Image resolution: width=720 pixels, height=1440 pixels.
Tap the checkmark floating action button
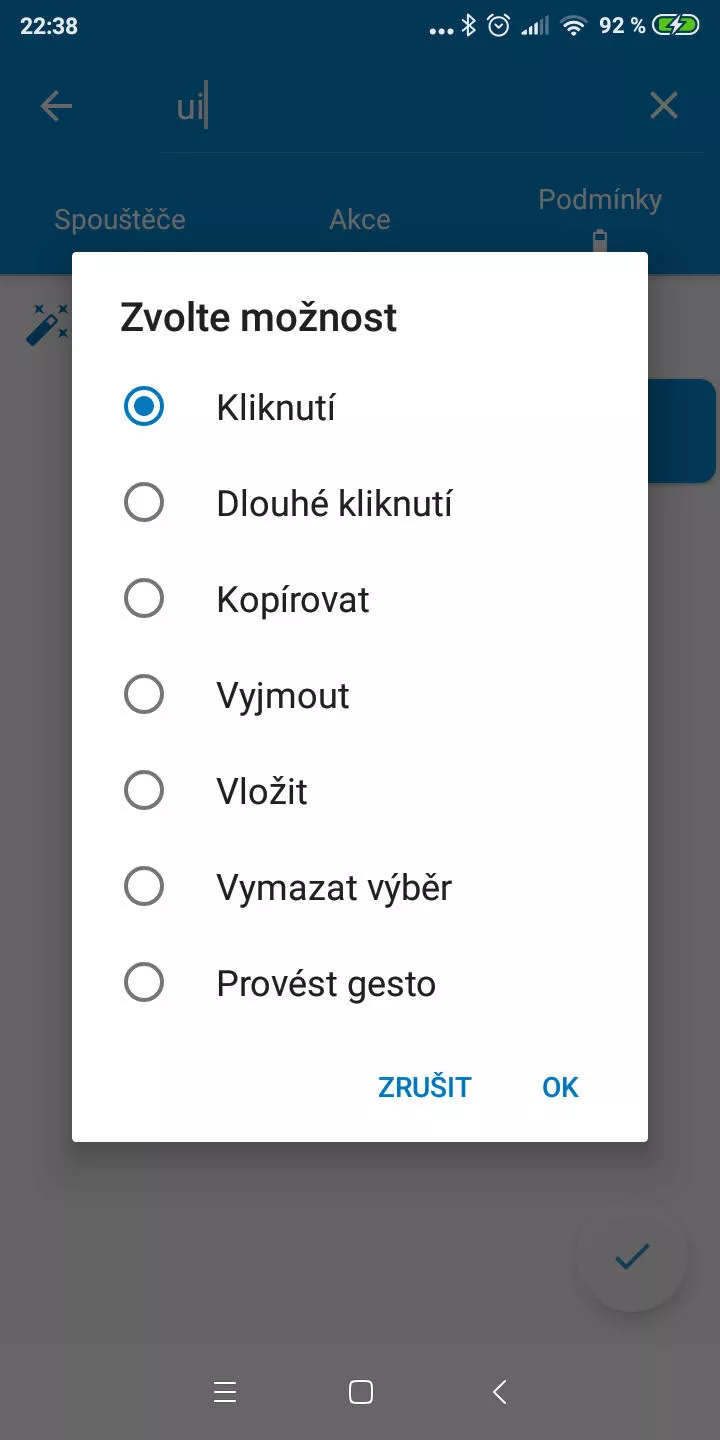pyautogui.click(x=632, y=1256)
